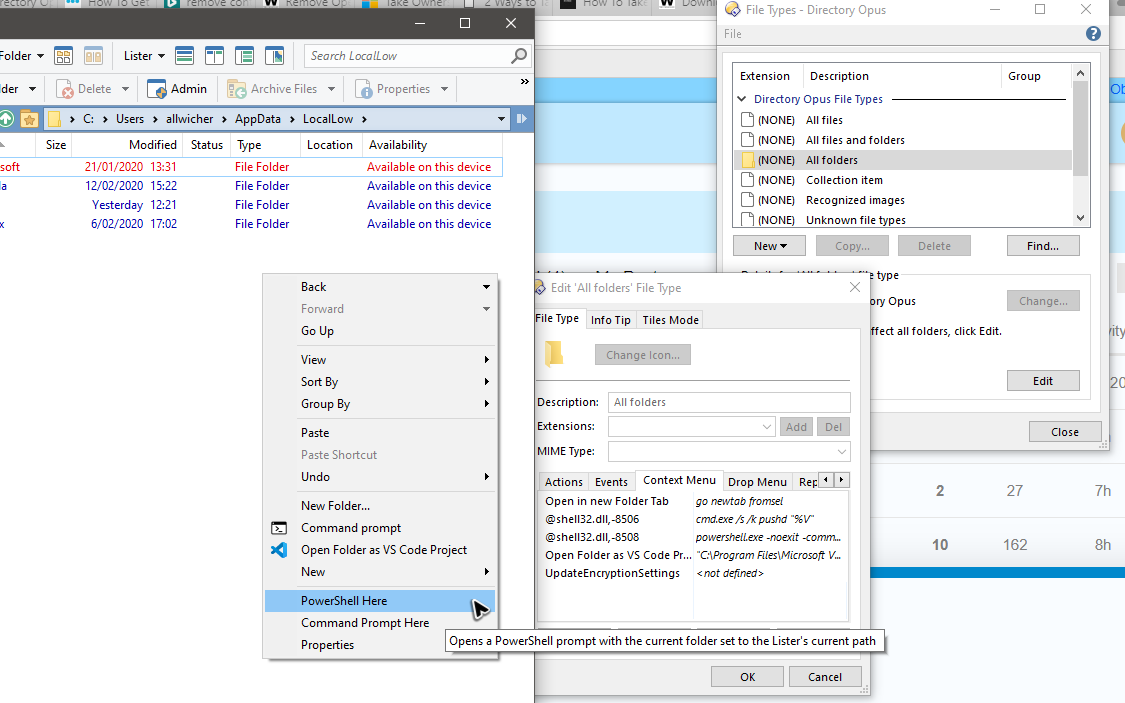Switch to the Actions tab
The height and width of the screenshot is (703, 1125).
563,482
